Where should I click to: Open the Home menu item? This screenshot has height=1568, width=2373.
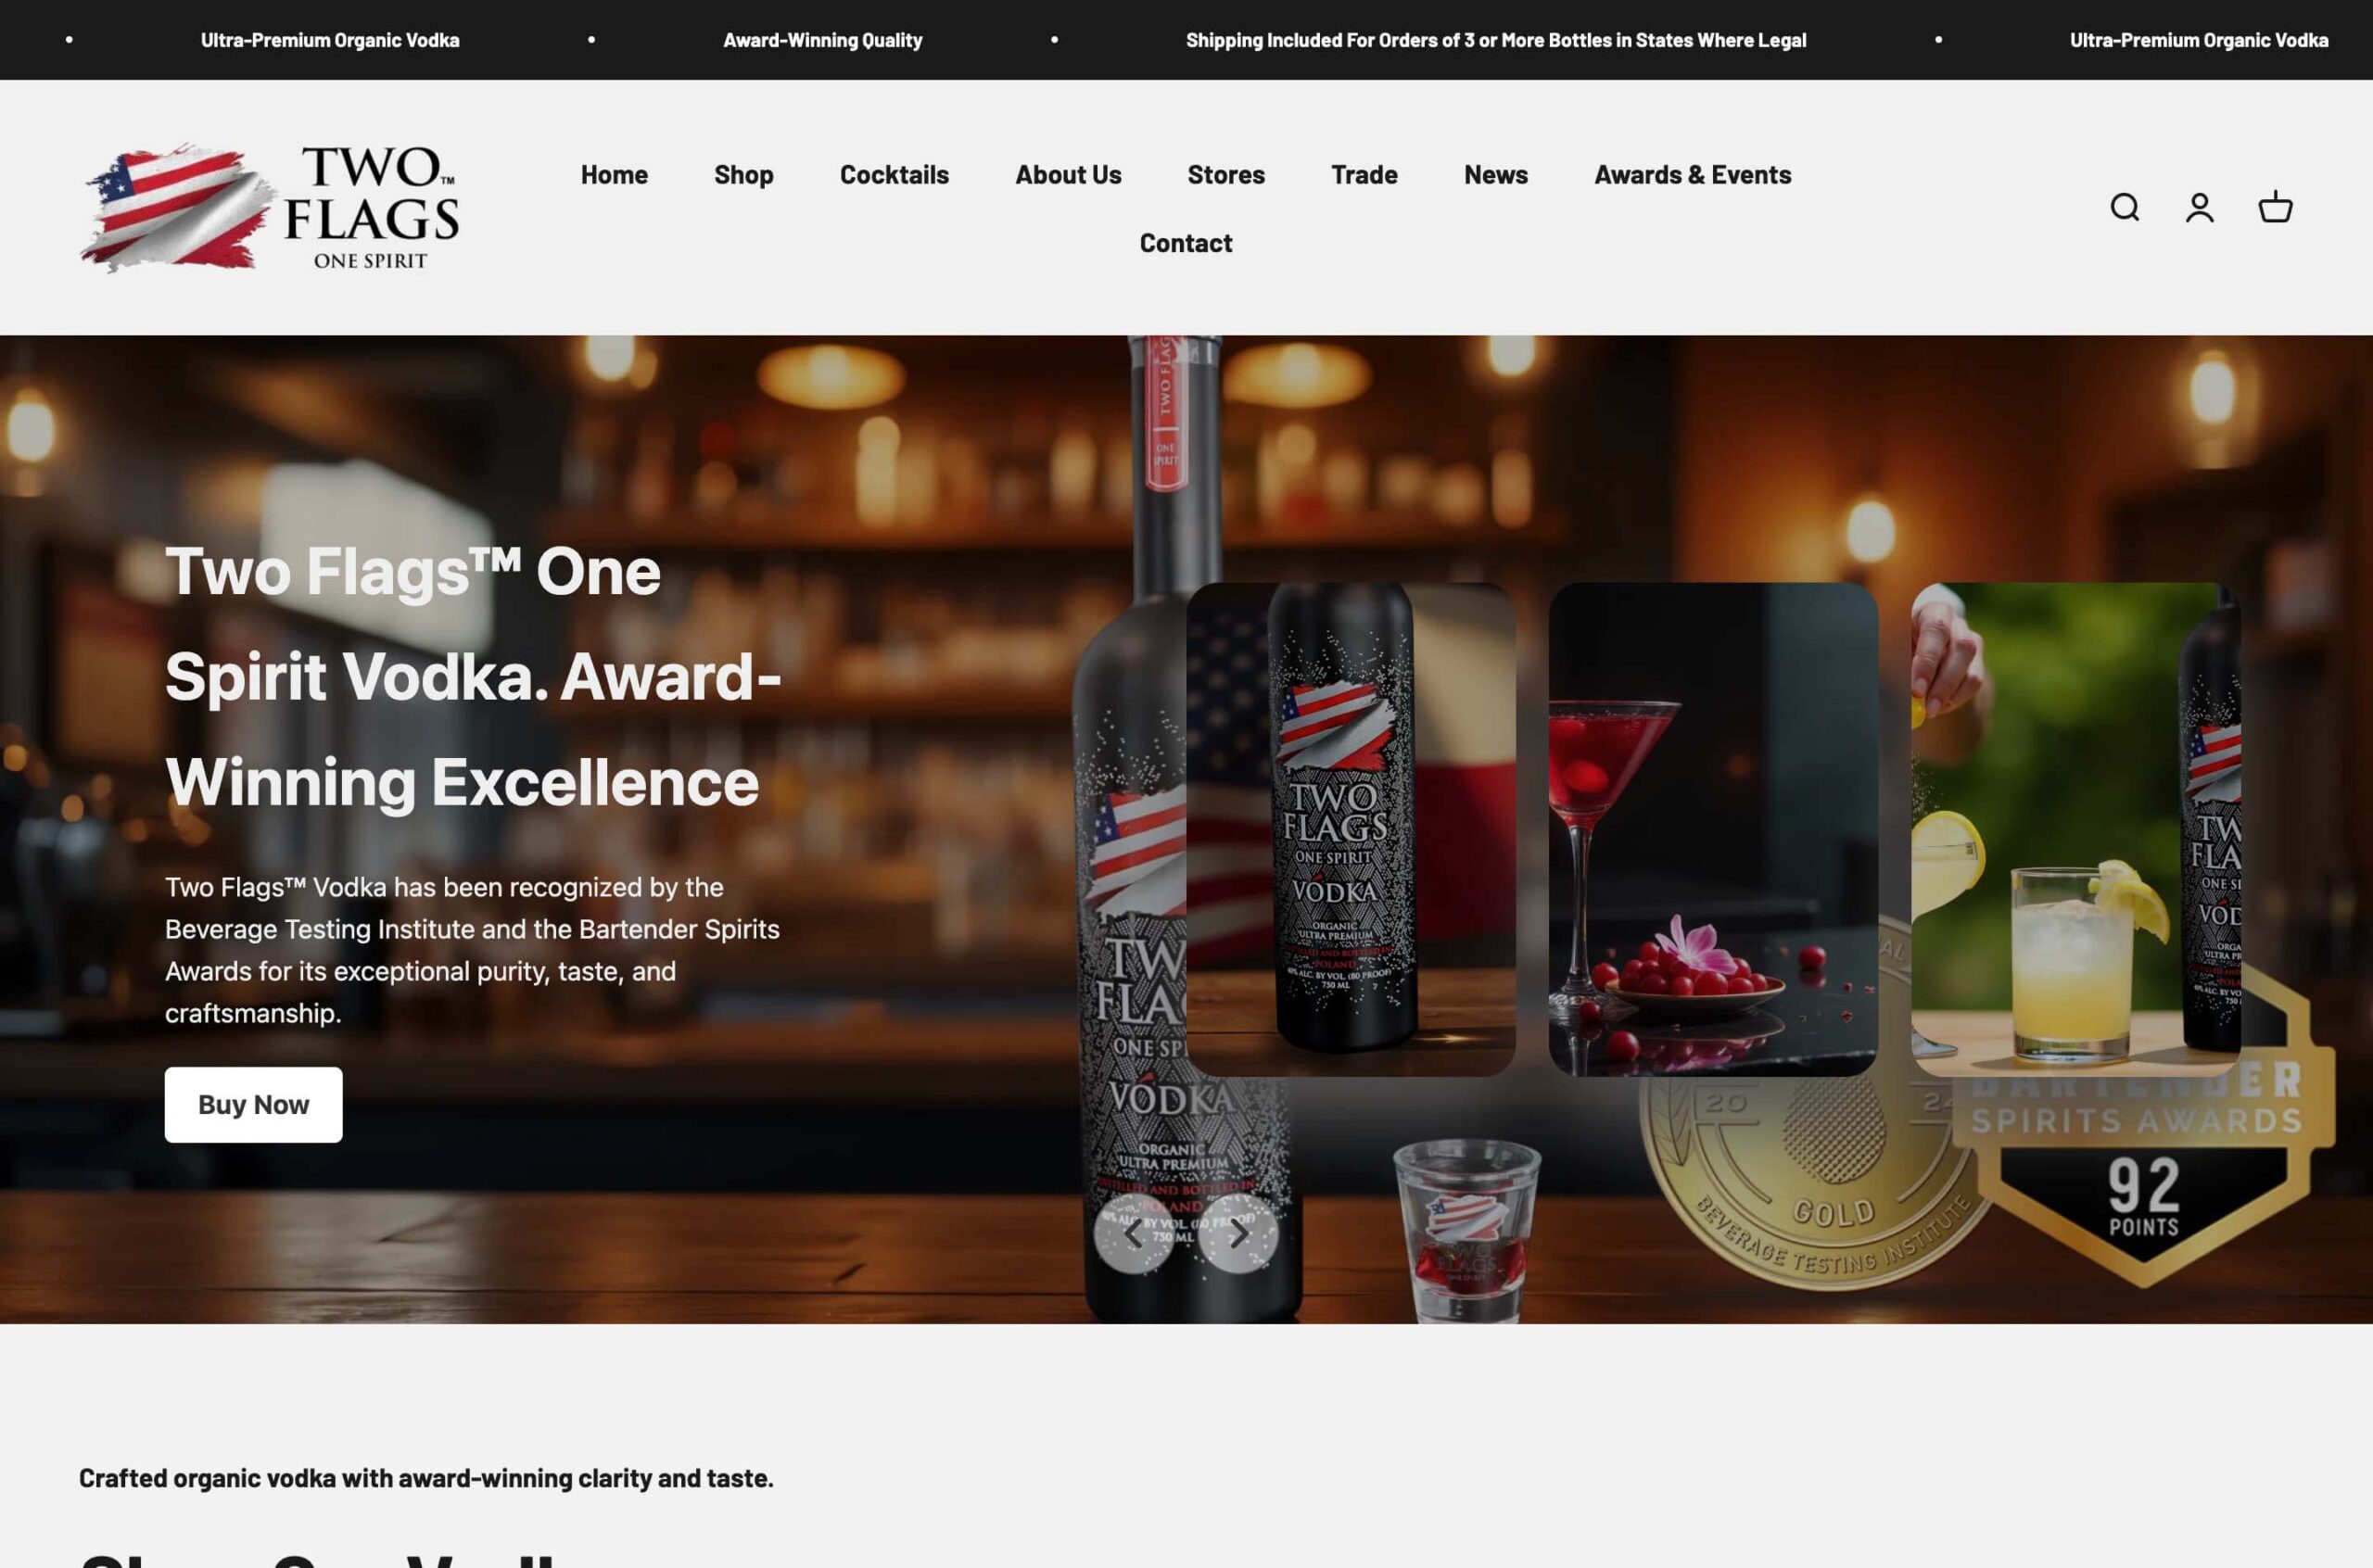[x=614, y=174]
